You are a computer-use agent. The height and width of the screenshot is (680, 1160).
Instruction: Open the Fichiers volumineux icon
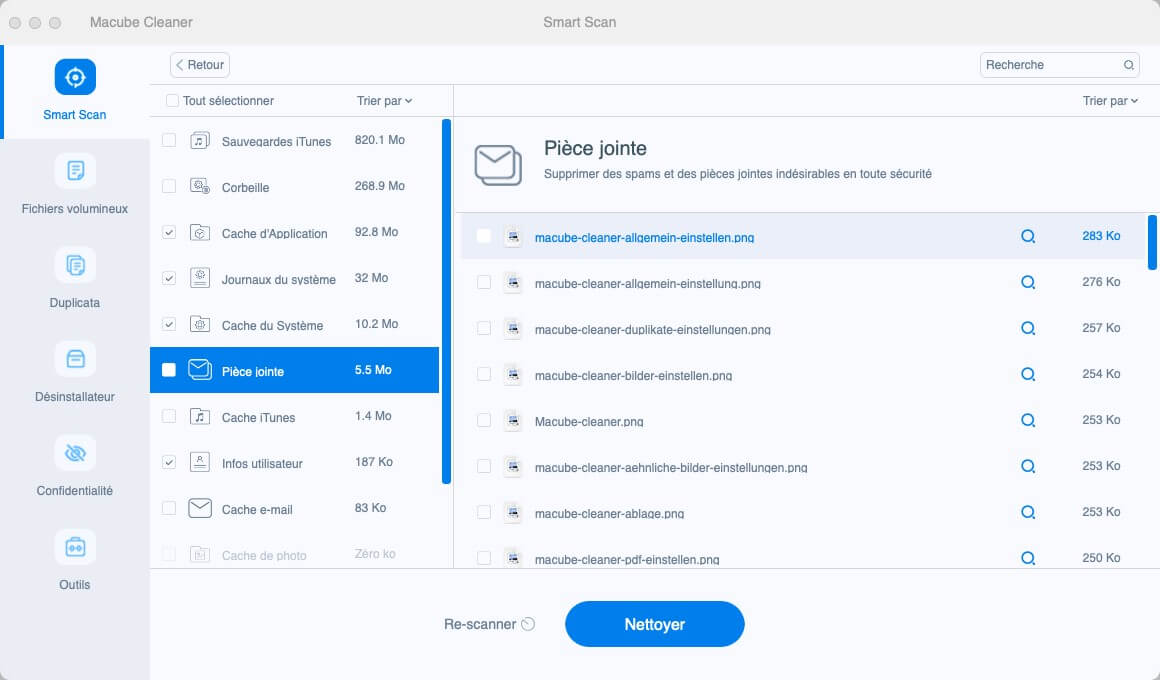pyautogui.click(x=75, y=171)
